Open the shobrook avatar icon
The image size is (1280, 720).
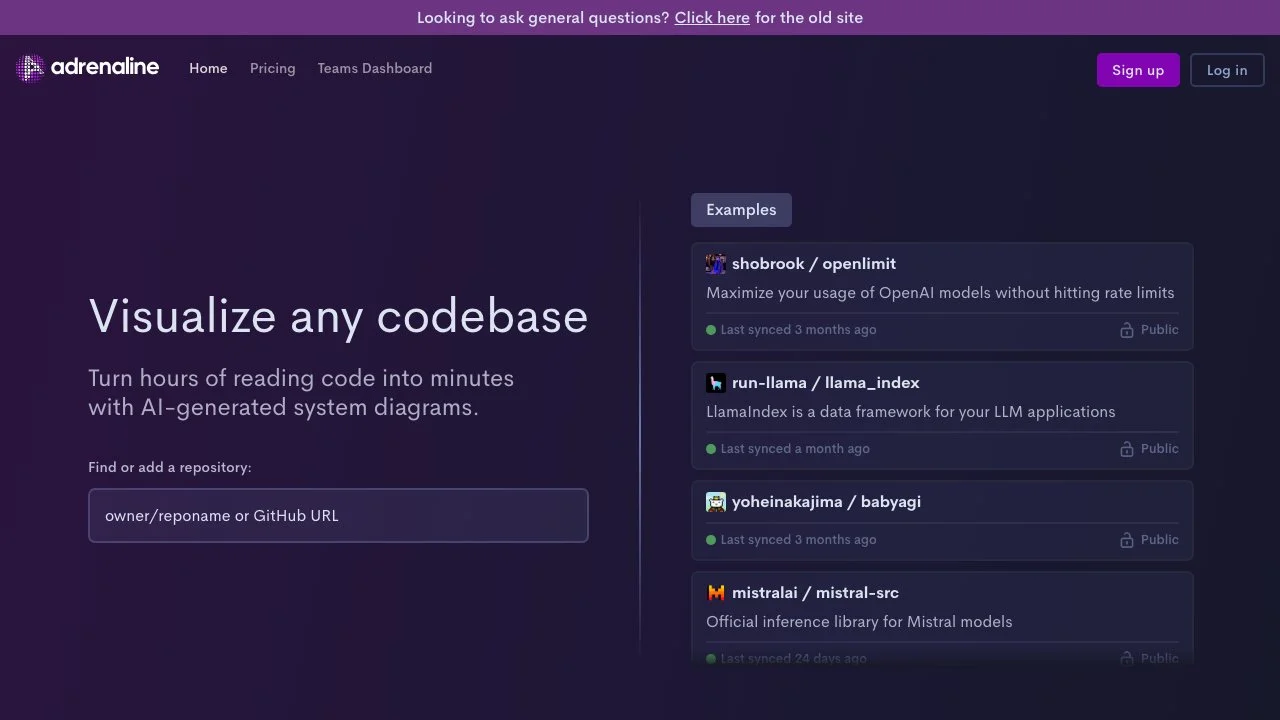pos(716,264)
